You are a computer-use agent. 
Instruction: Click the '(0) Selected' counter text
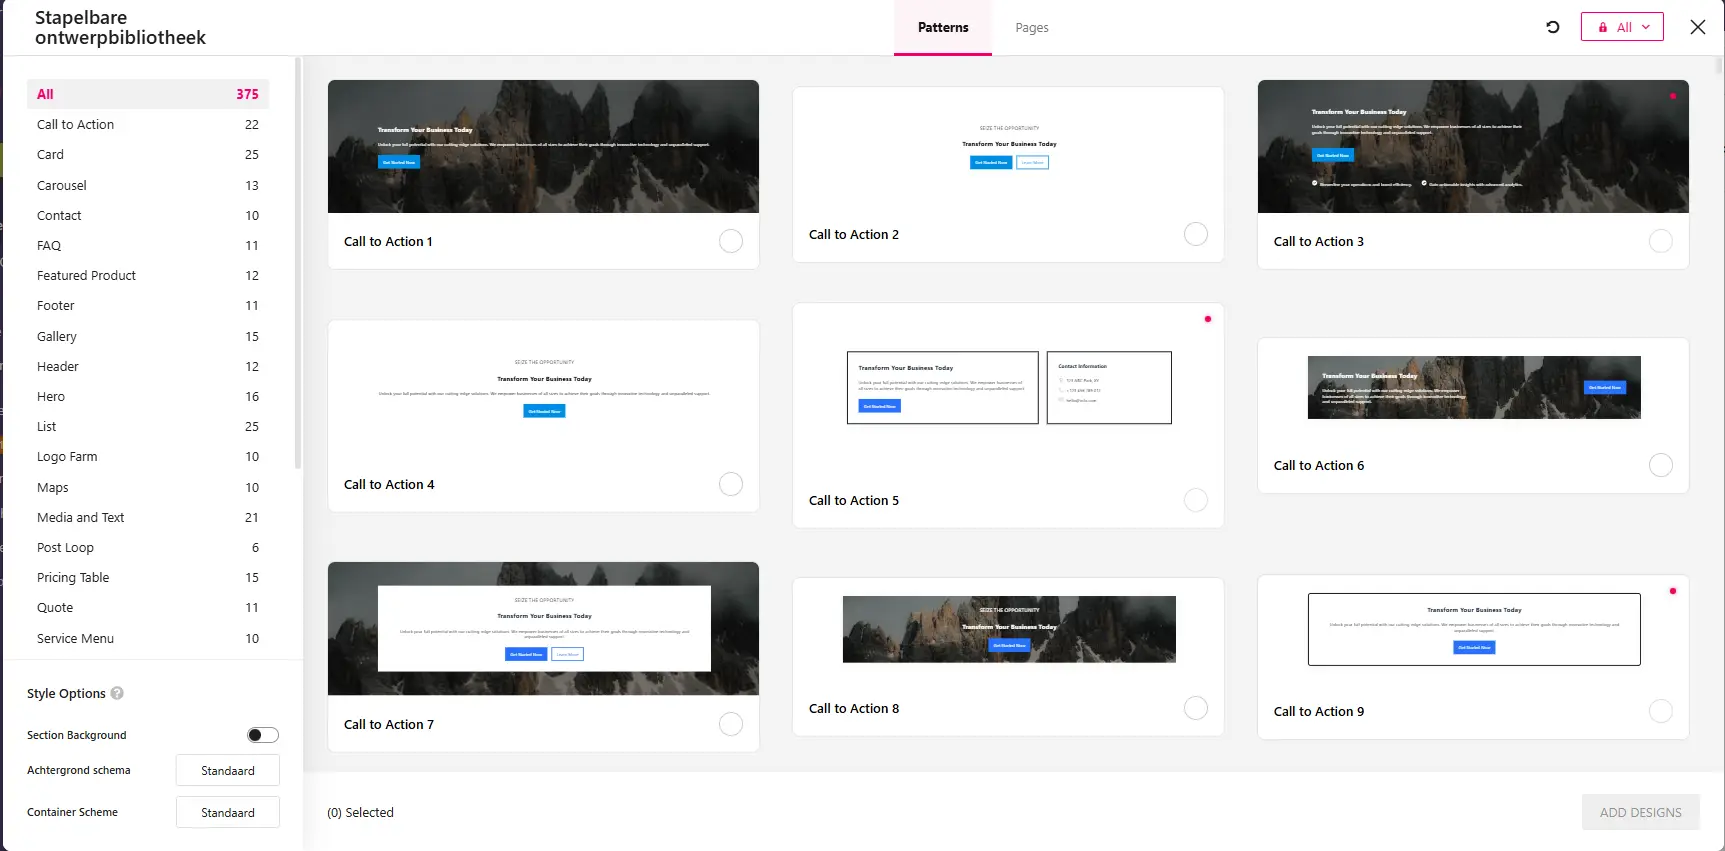point(360,813)
